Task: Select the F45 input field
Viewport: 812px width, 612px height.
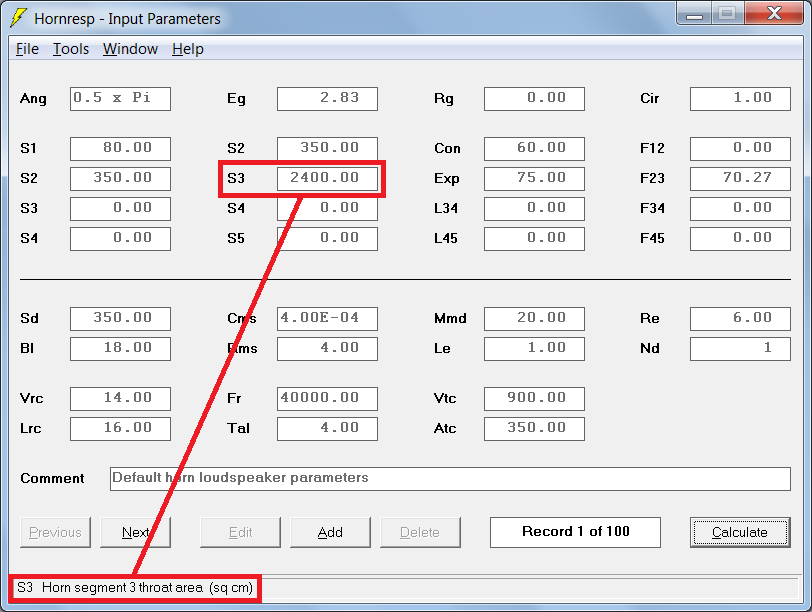Action: (741, 239)
